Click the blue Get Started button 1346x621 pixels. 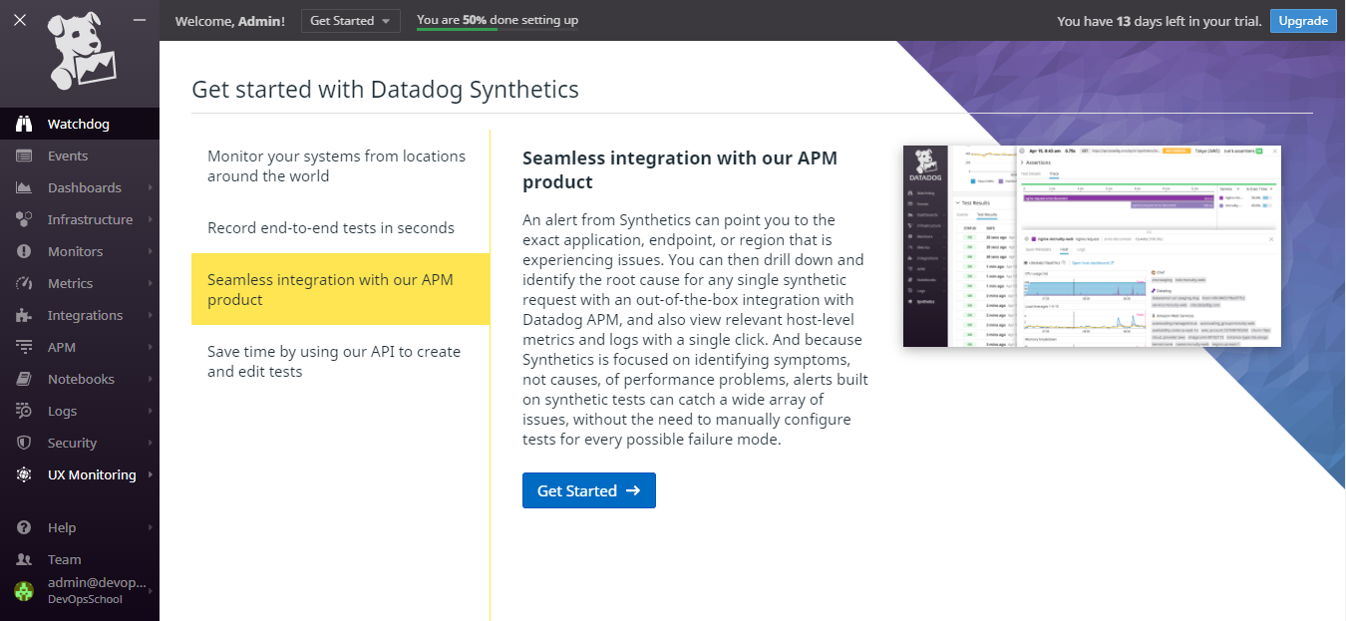click(588, 491)
